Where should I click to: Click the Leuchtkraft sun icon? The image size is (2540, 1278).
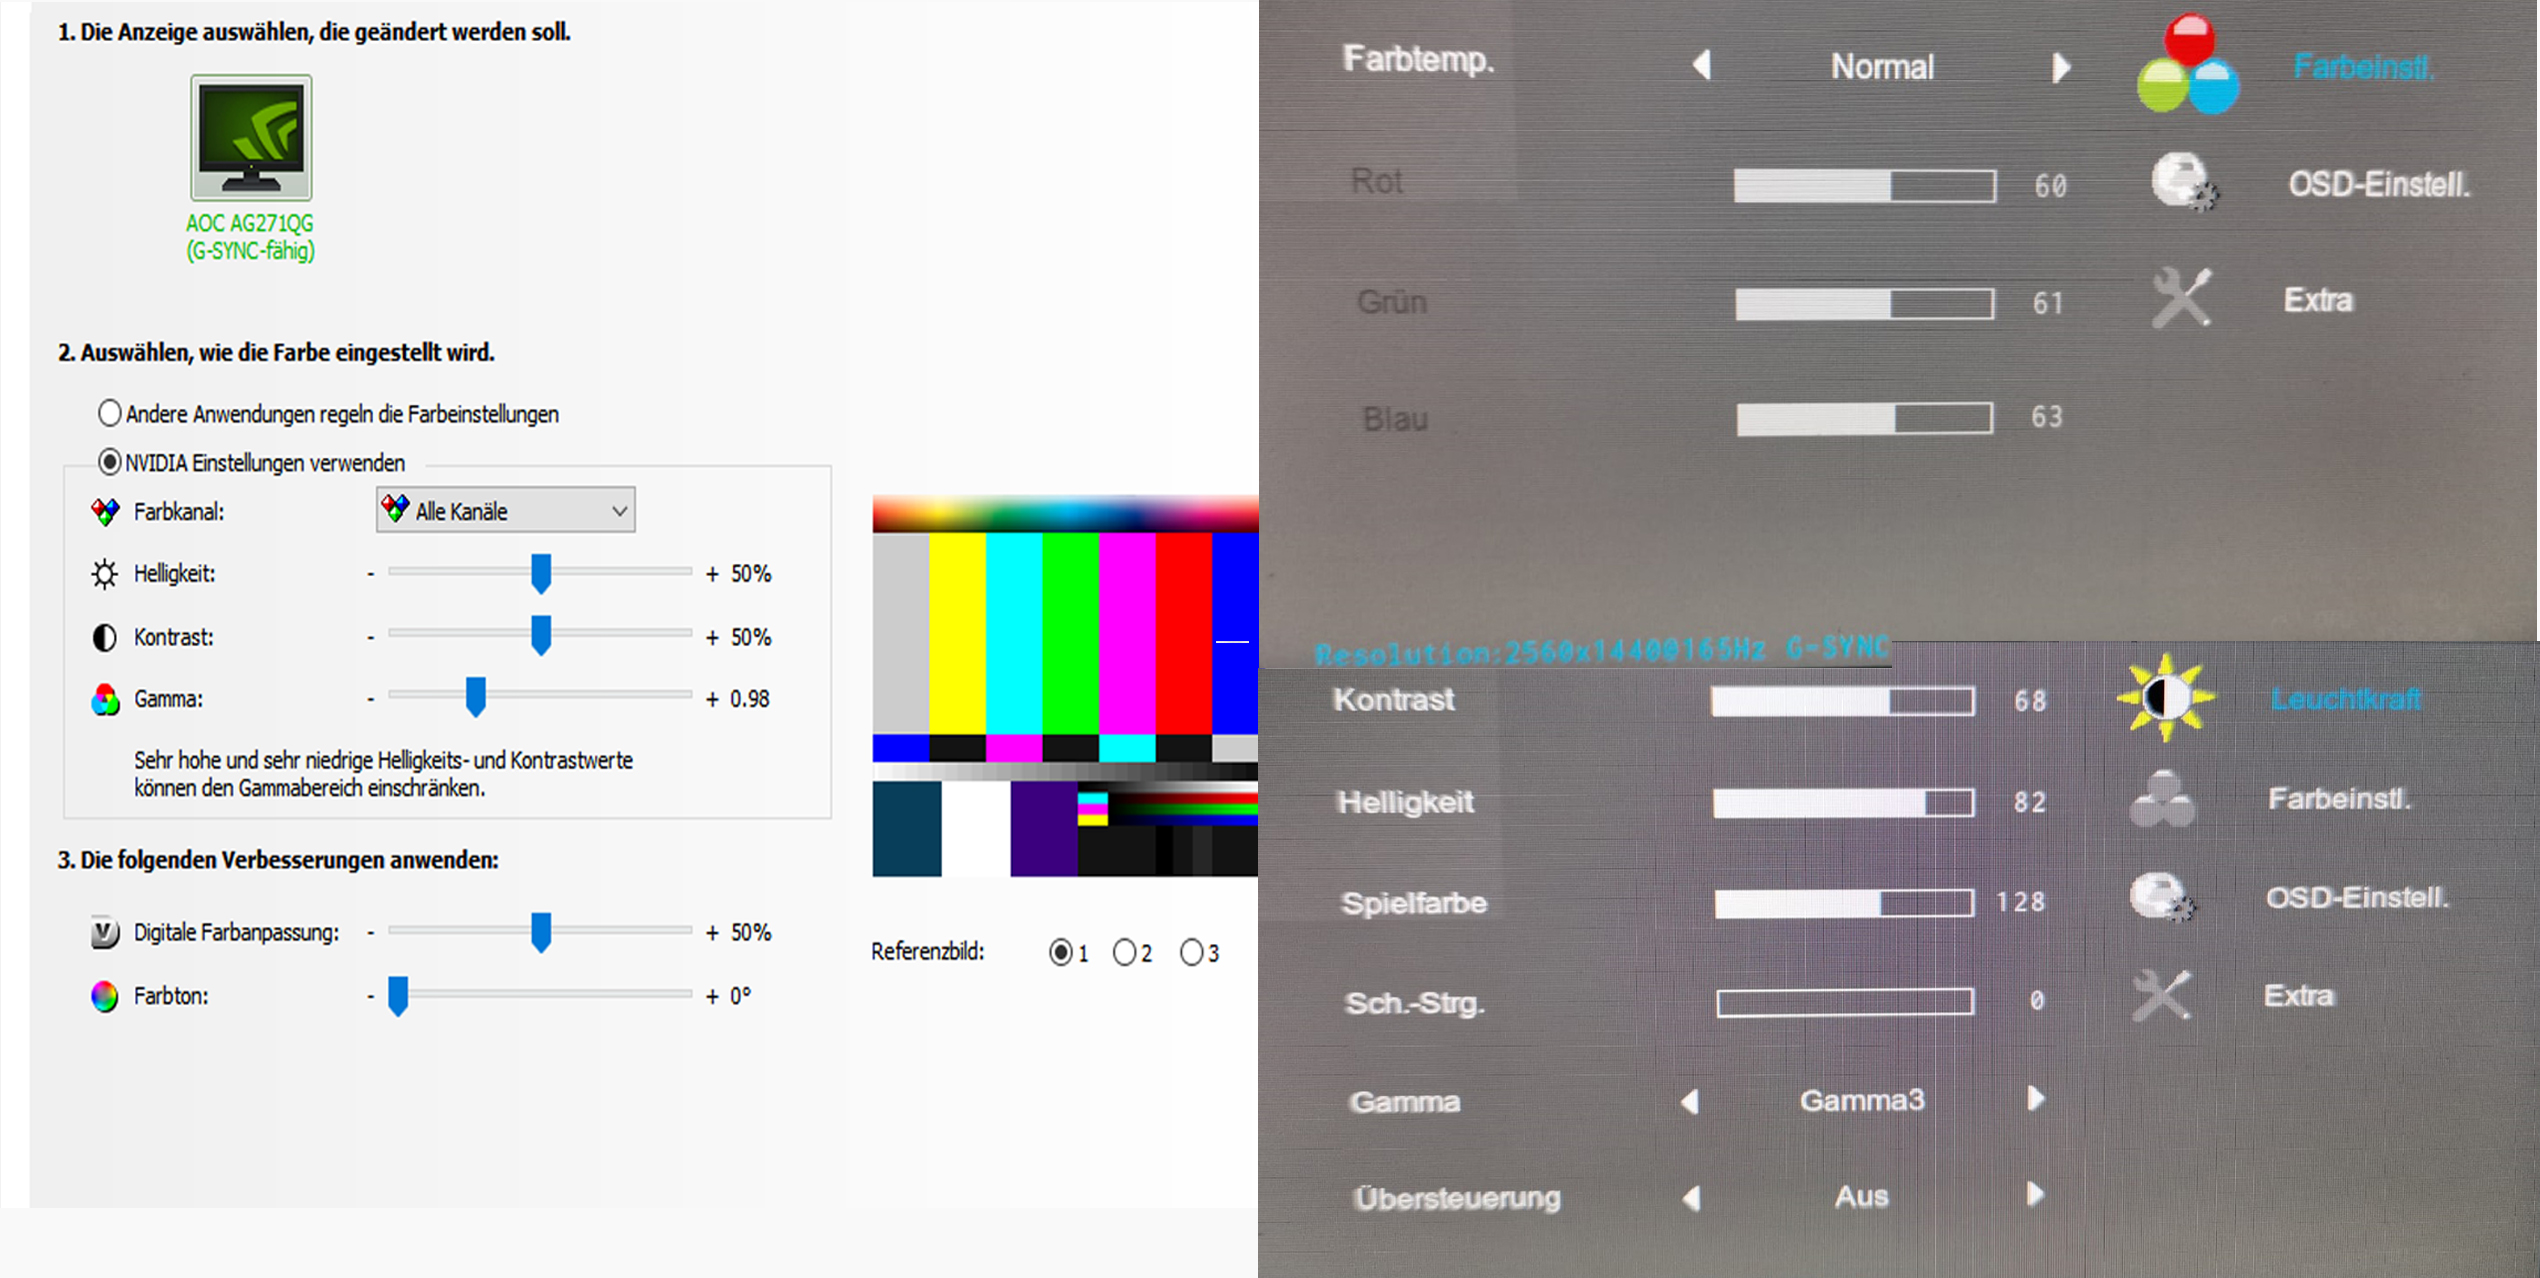point(2165,698)
